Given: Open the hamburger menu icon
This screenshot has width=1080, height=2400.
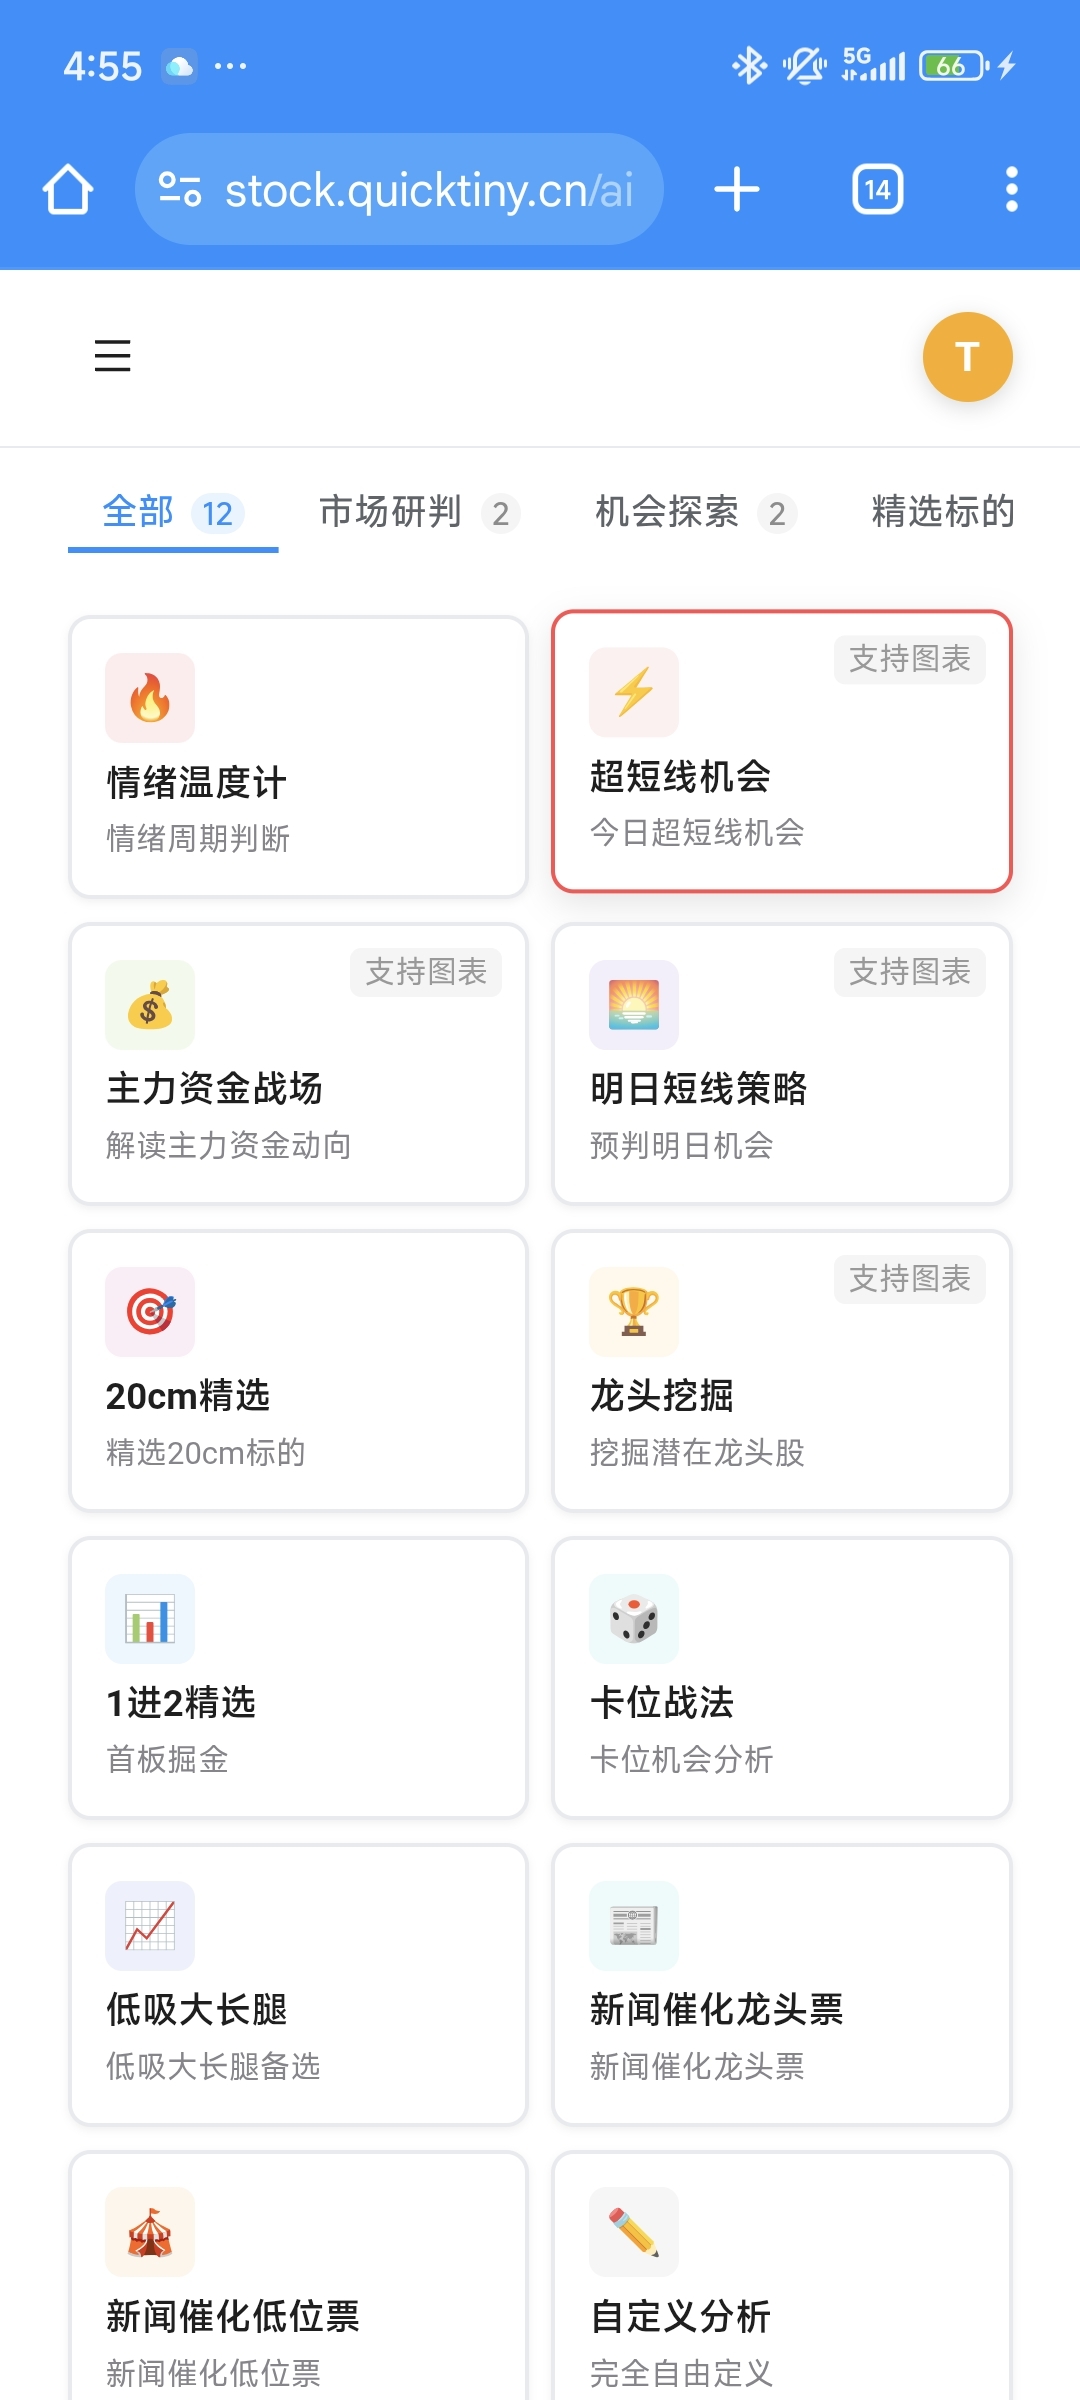Looking at the screenshot, I should pos(112,356).
